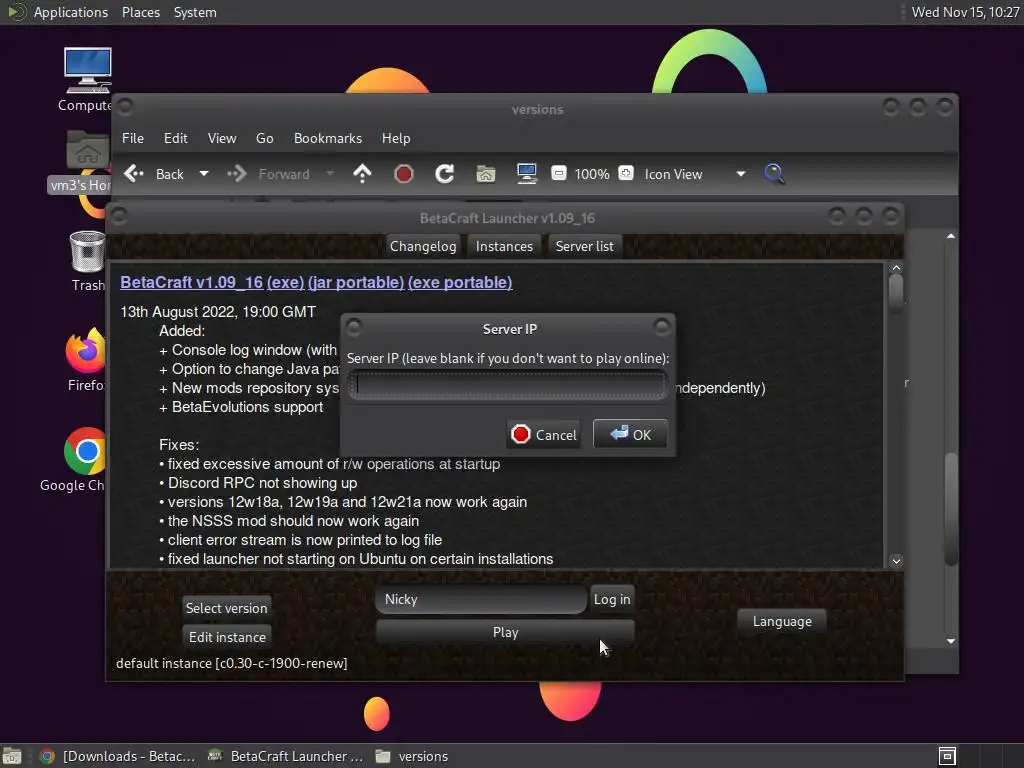The height and width of the screenshot is (768, 1024).
Task: Click the Select version button
Action: pos(227,608)
